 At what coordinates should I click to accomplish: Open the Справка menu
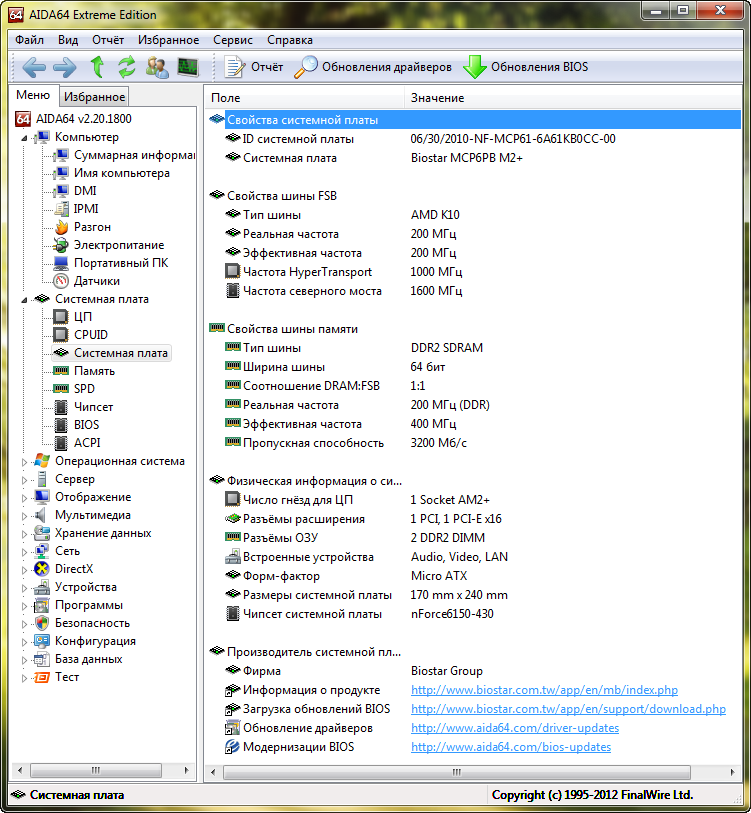(290, 40)
